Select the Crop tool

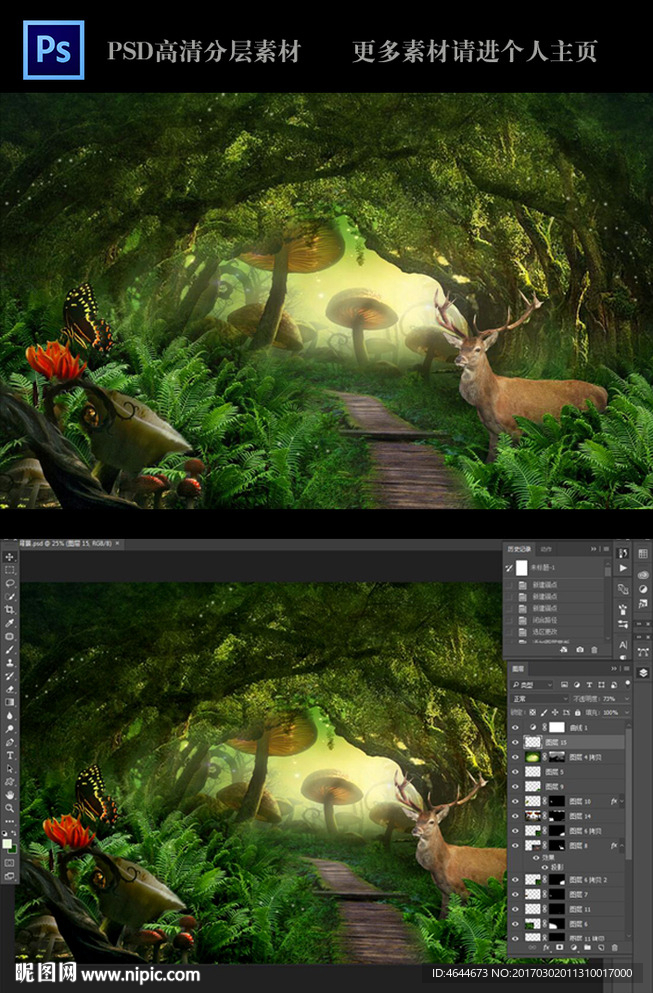[10, 609]
